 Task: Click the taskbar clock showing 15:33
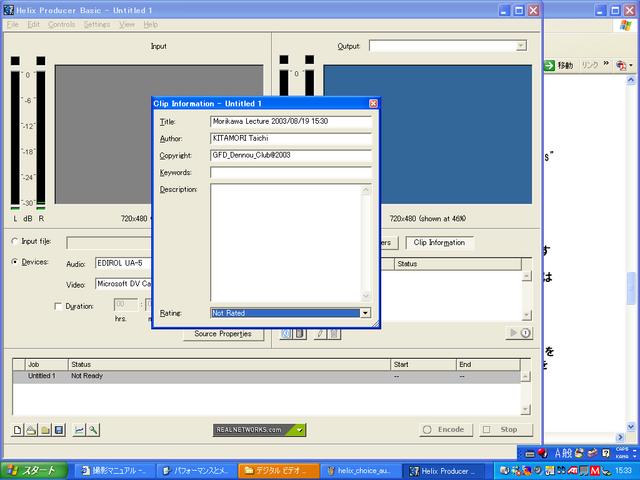click(x=623, y=471)
